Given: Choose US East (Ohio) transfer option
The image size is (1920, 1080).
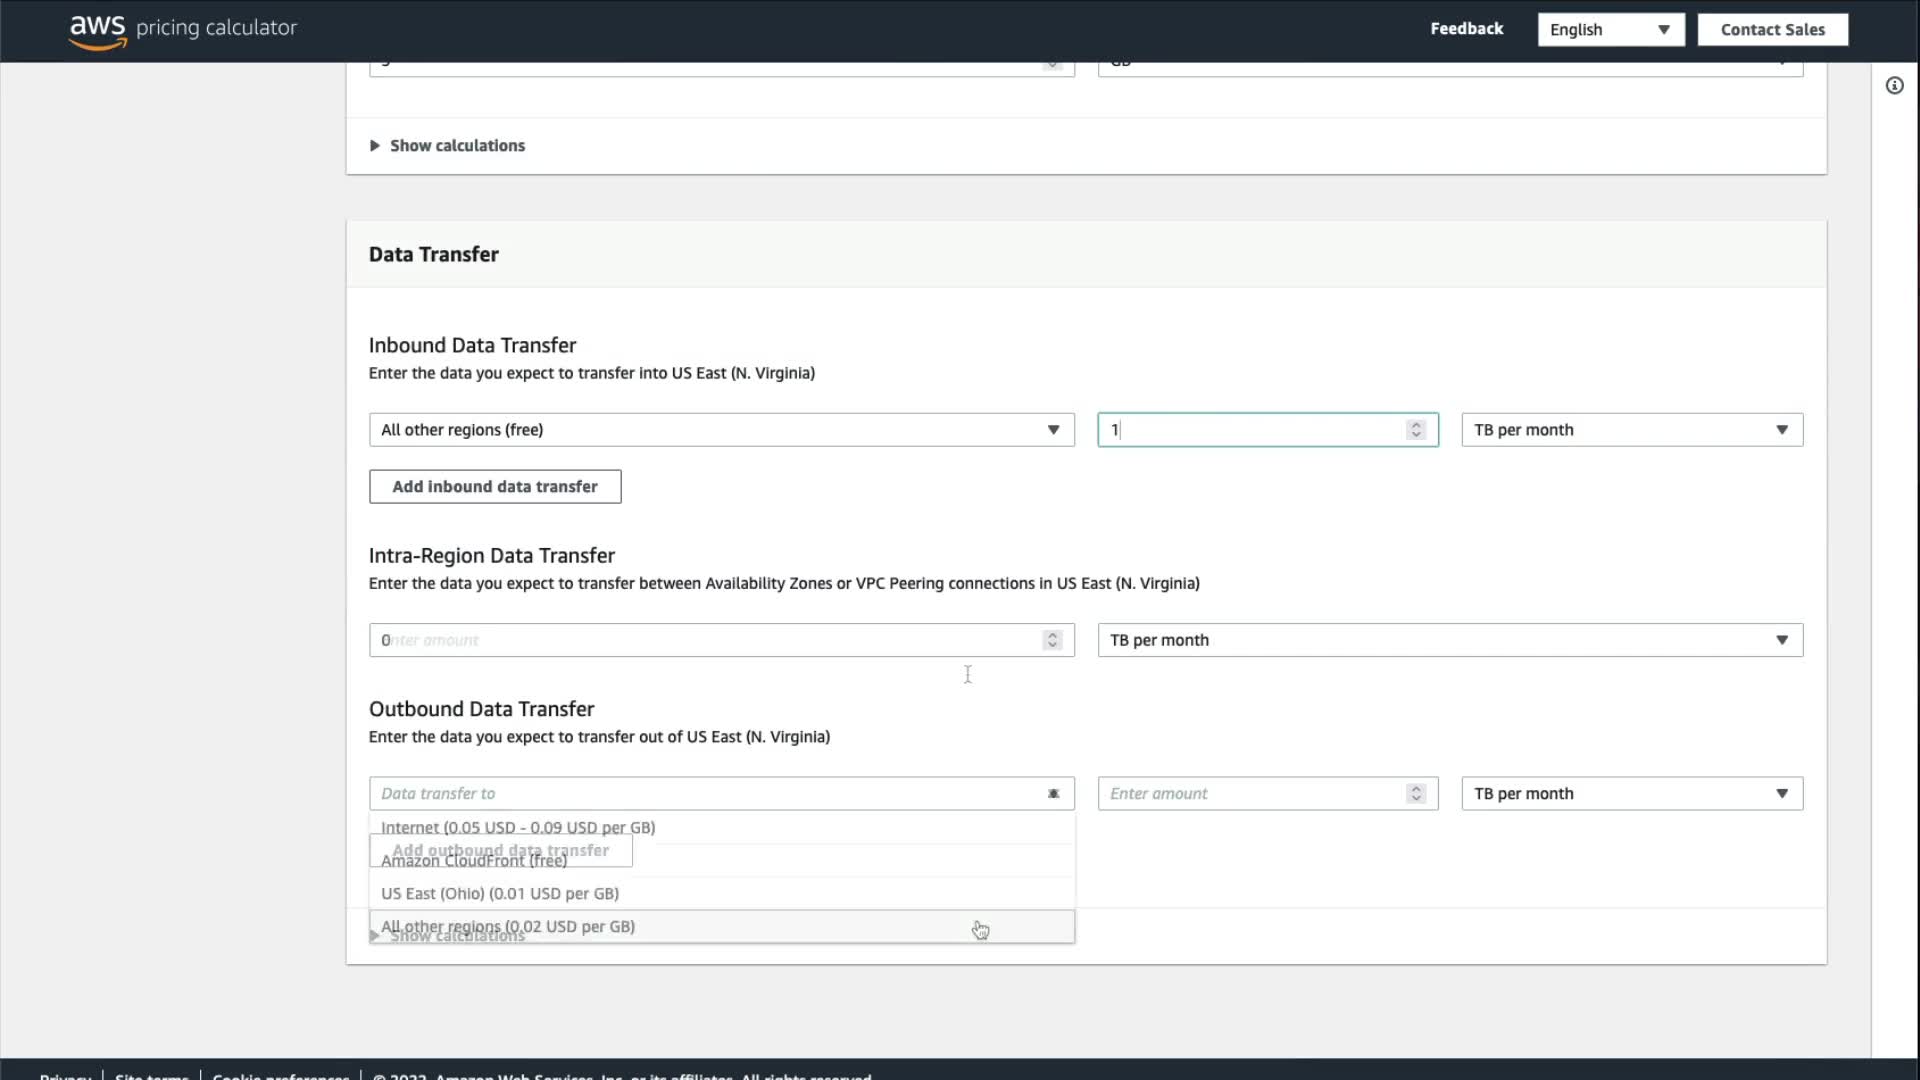Looking at the screenshot, I should (500, 894).
